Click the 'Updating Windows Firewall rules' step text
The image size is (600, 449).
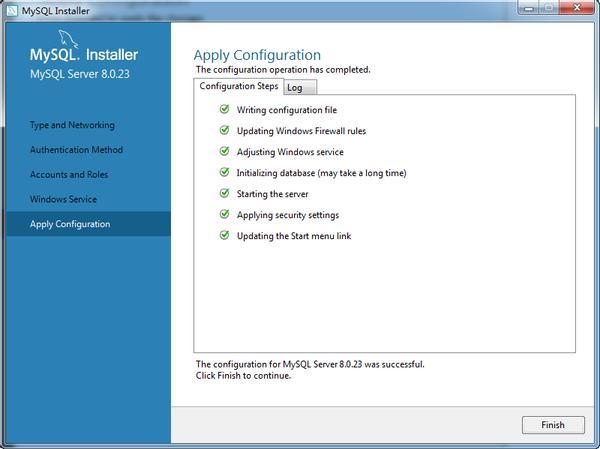(x=301, y=131)
